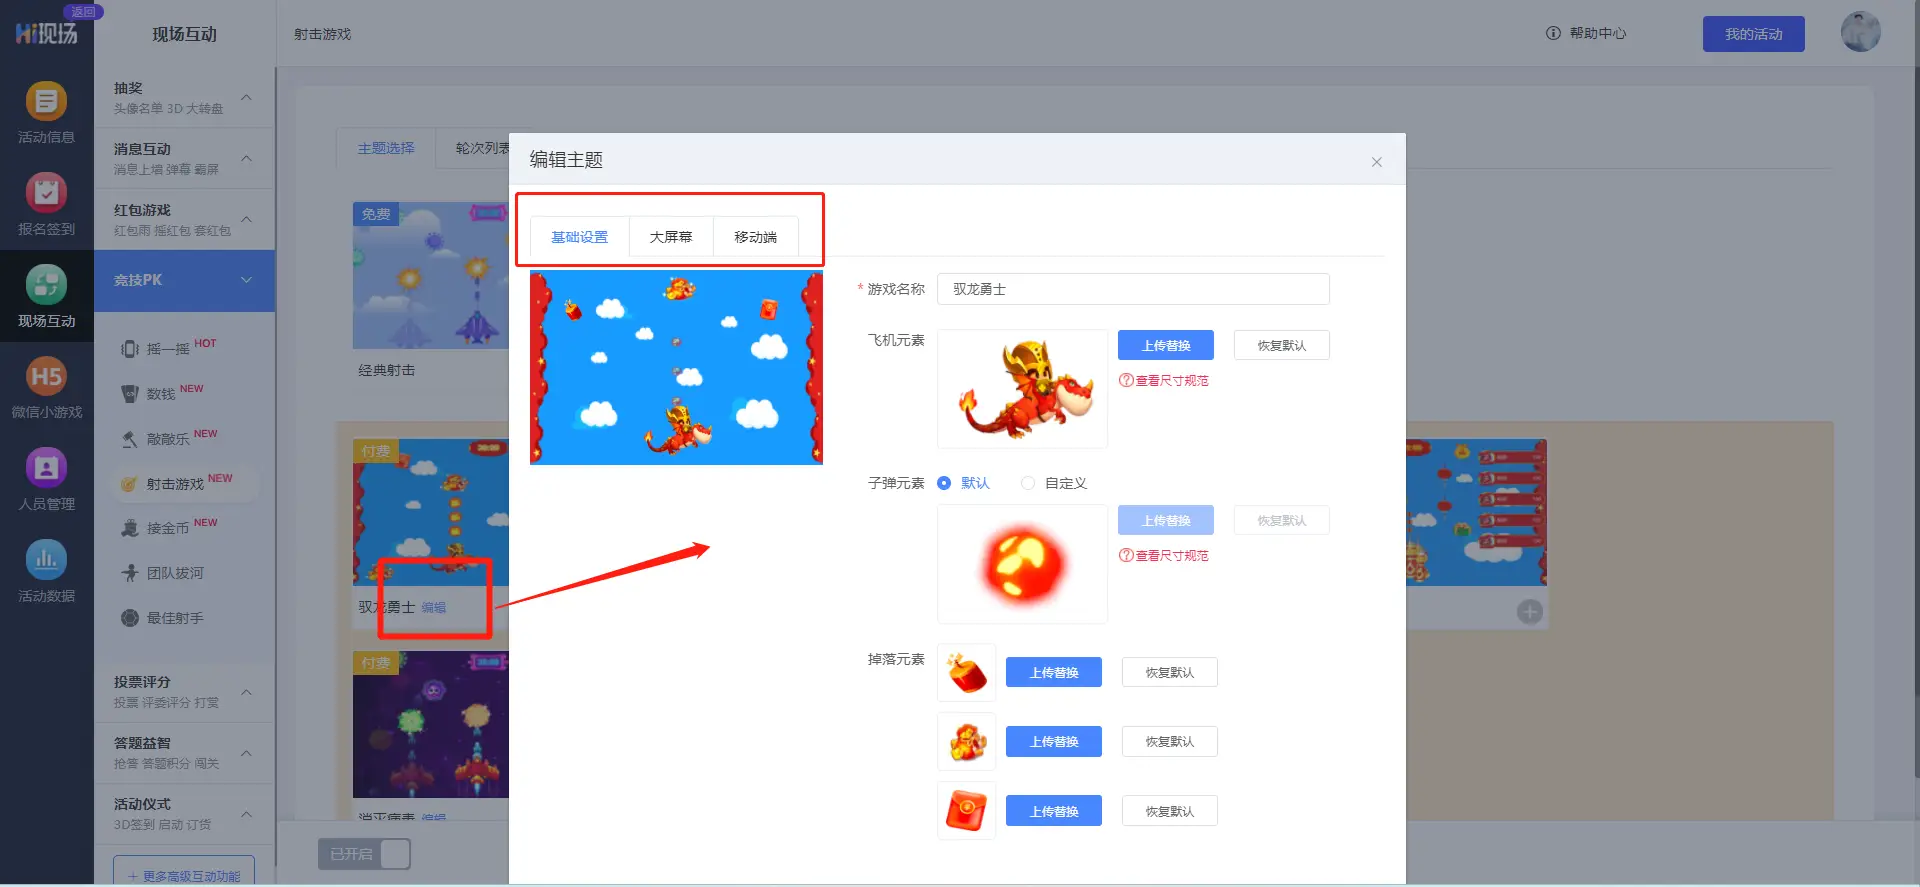Open the 帮助中心 link

1597,33
